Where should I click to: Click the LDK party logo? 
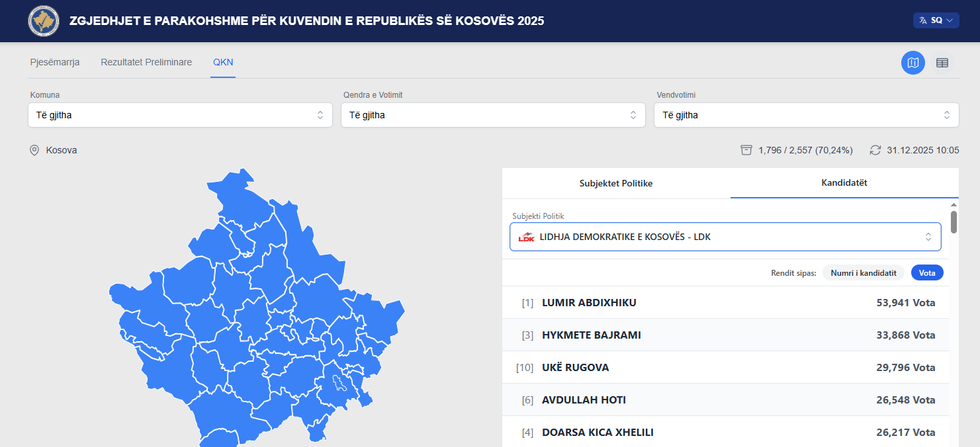(526, 237)
